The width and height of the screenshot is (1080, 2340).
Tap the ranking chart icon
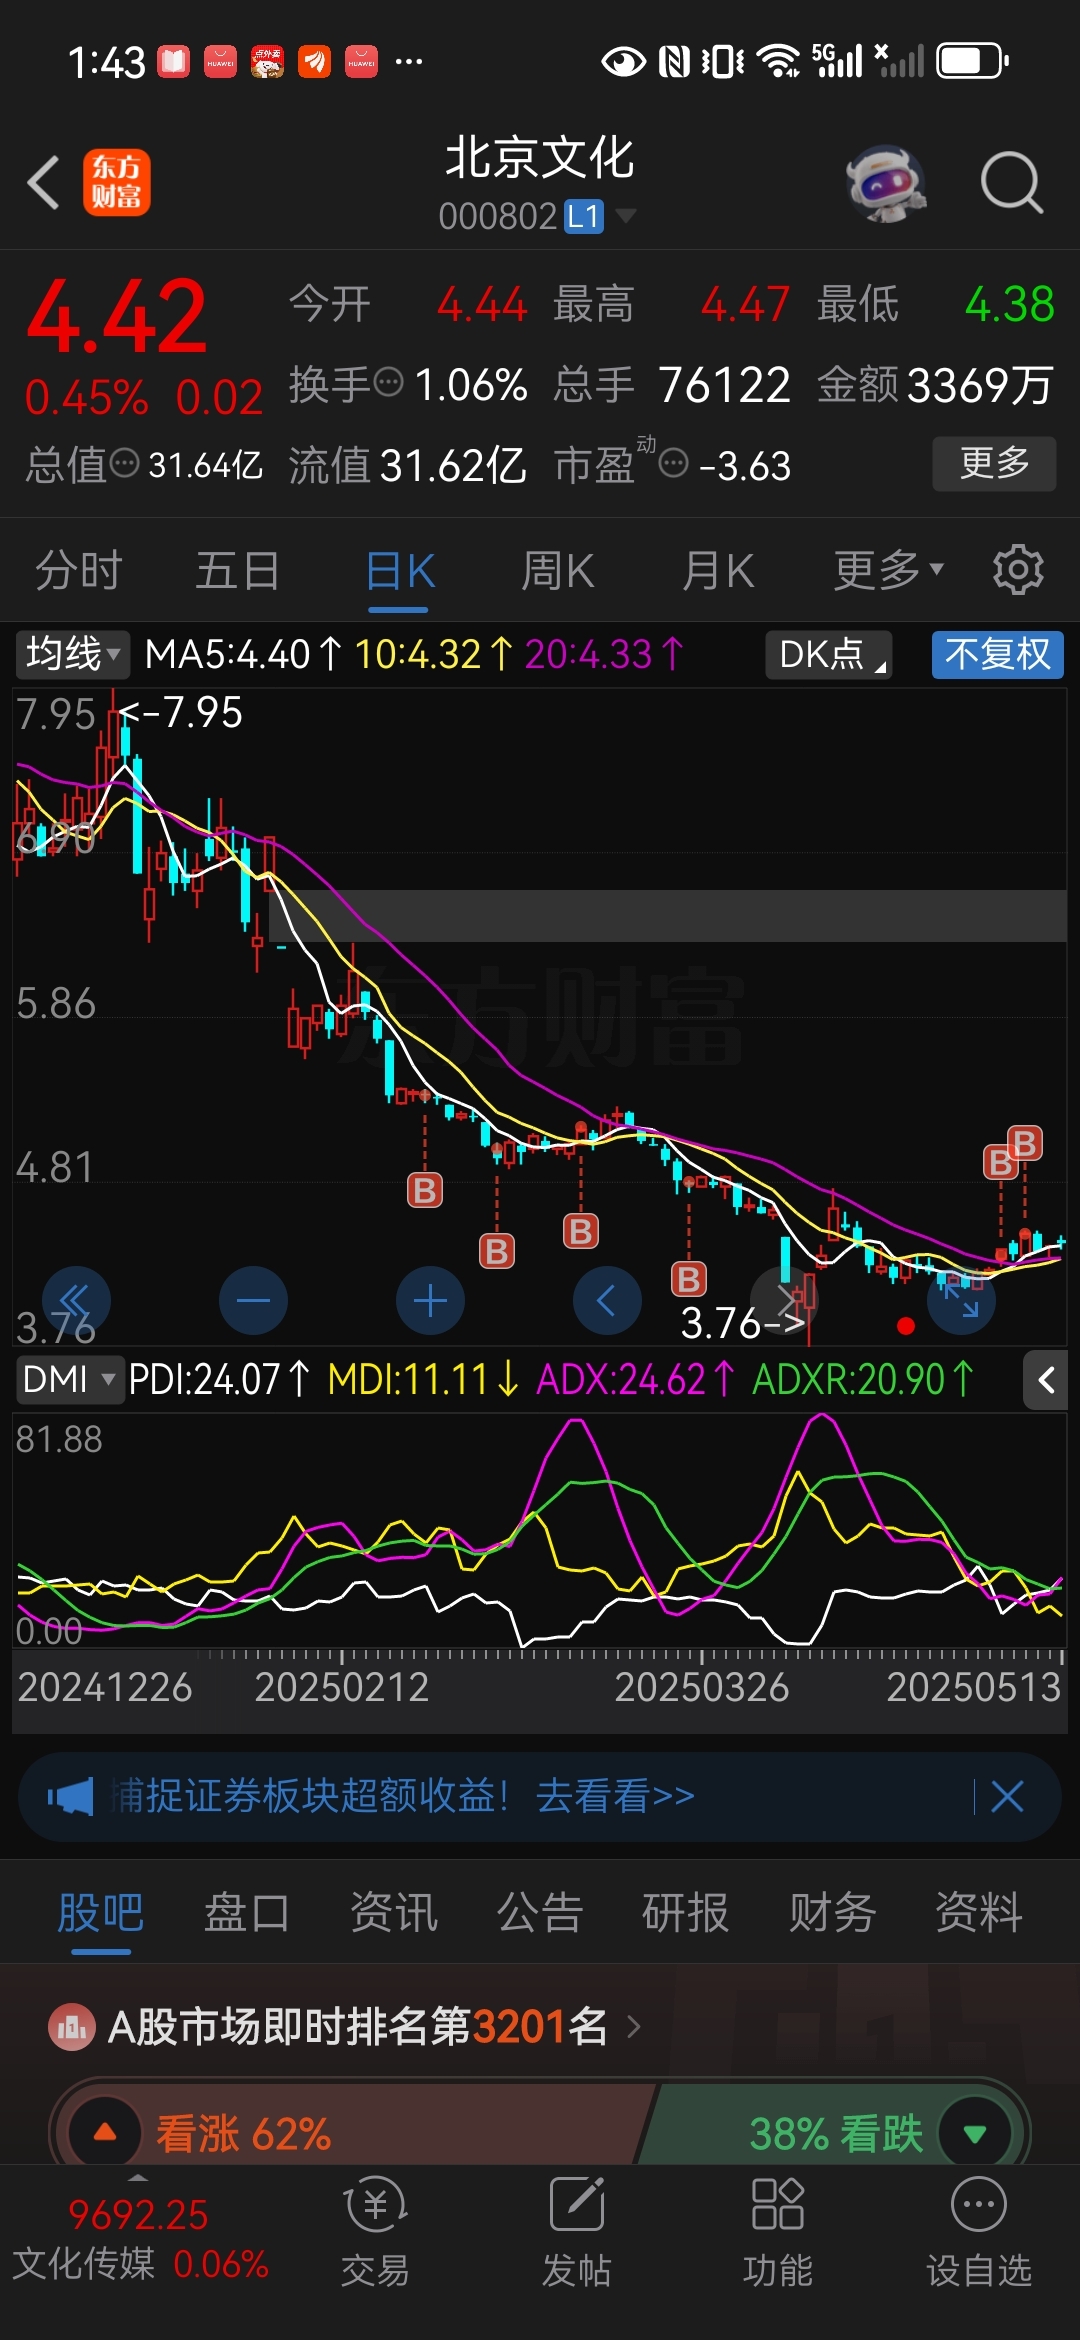[x=71, y=2027]
